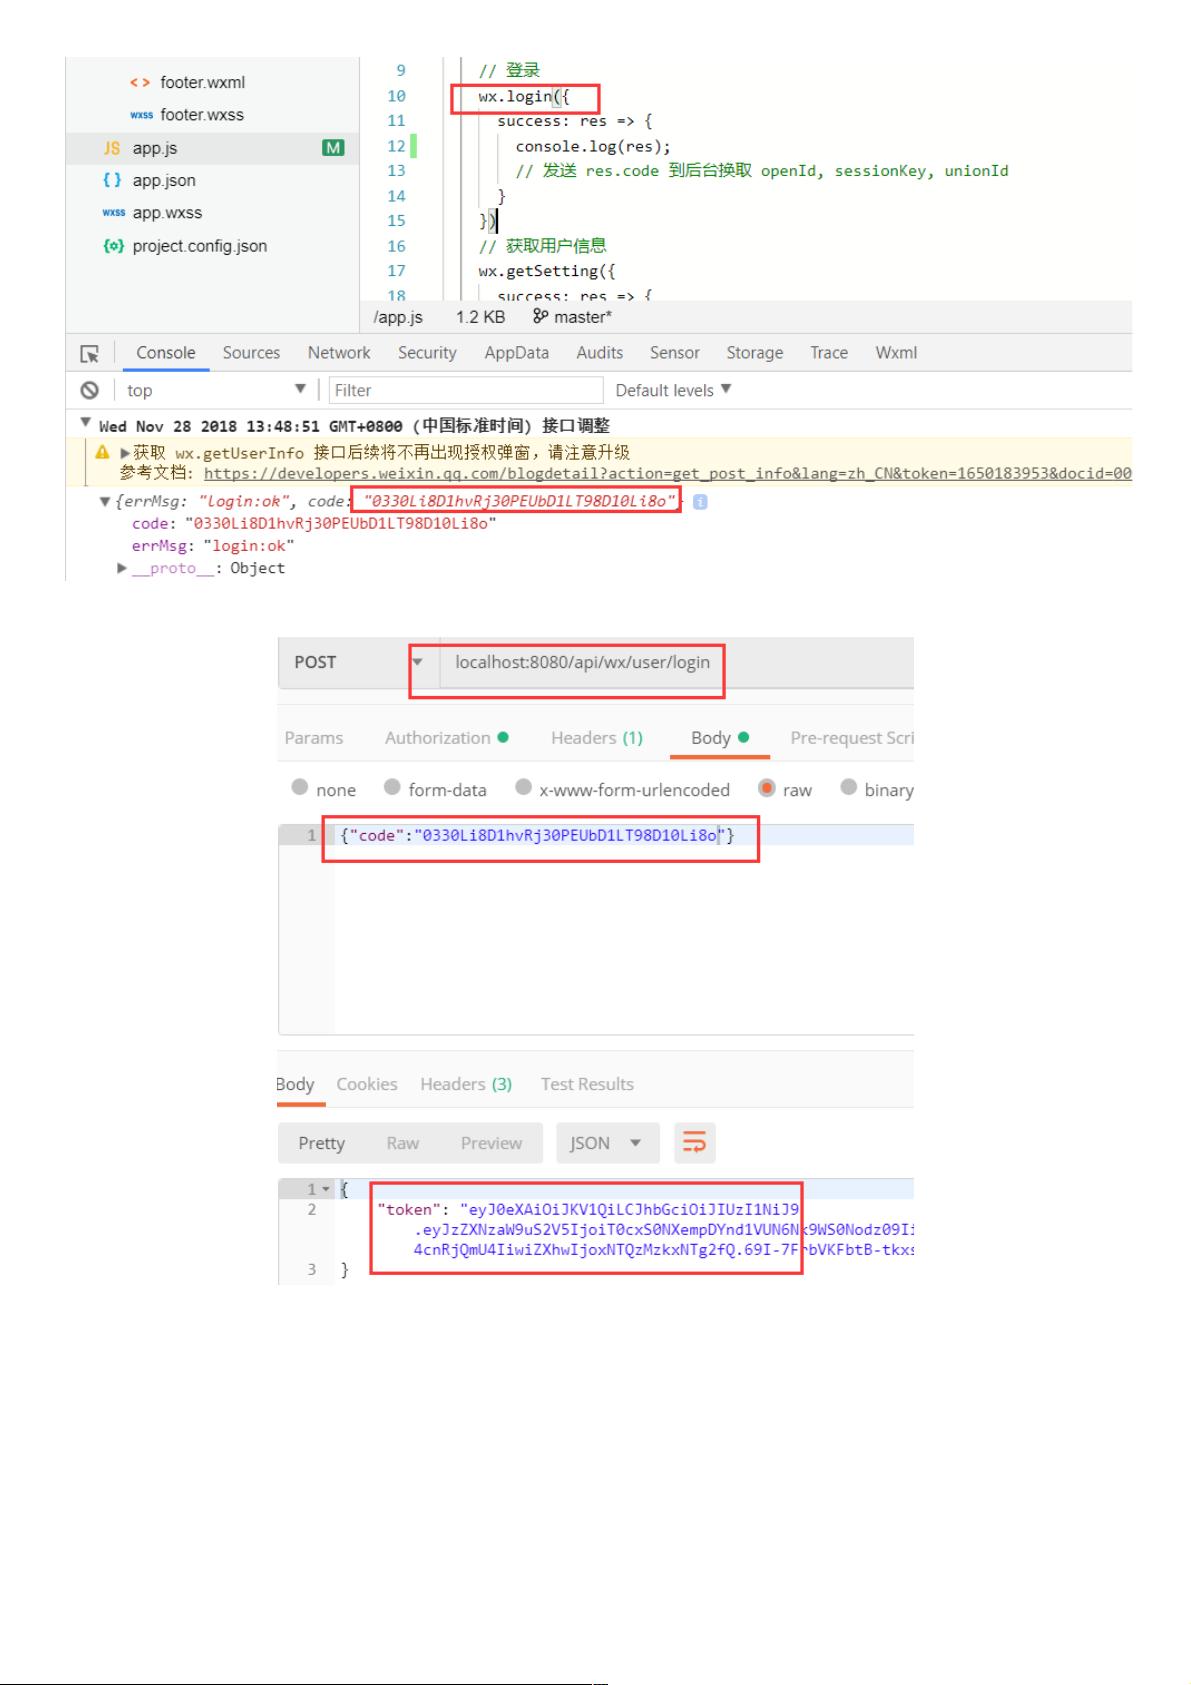Open the Default levels dropdown
This screenshot has width=1191, height=1685.
pos(673,390)
